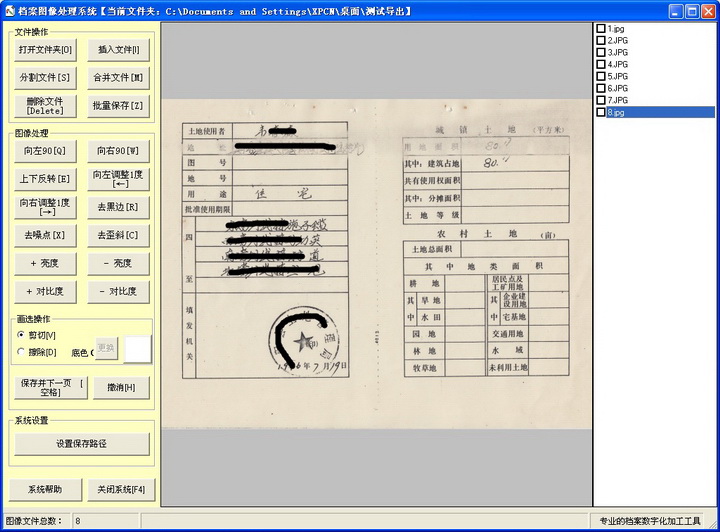Check the box for 1.jpg
720x532 pixels.
point(601,28)
